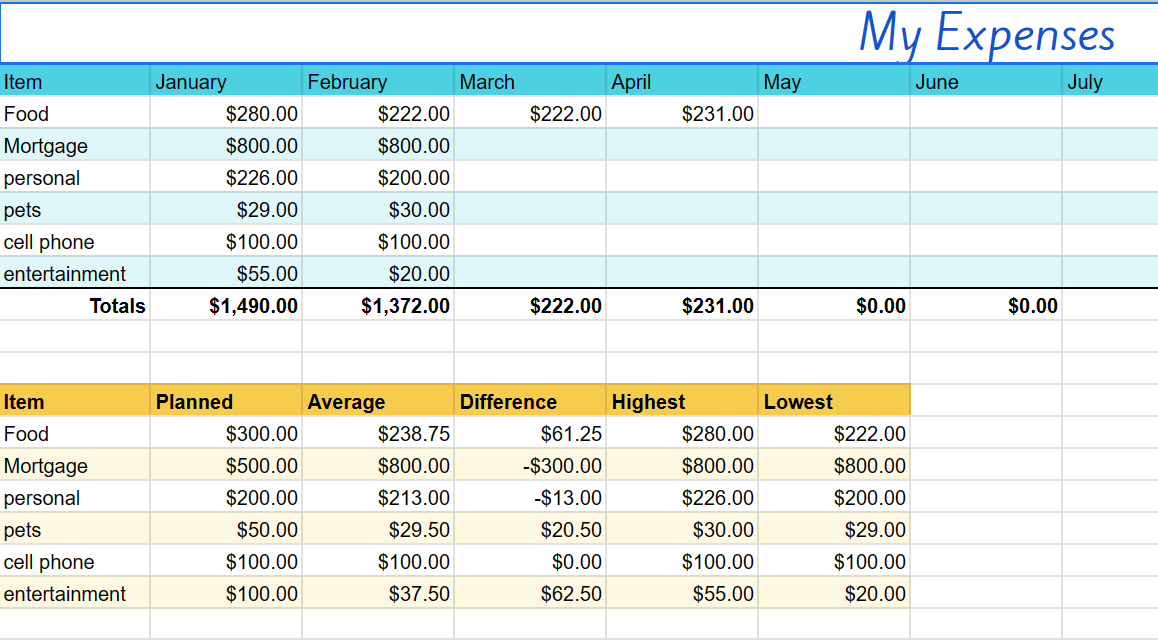The width and height of the screenshot is (1158, 640).
Task: Click the January column header
Action: click(x=226, y=81)
